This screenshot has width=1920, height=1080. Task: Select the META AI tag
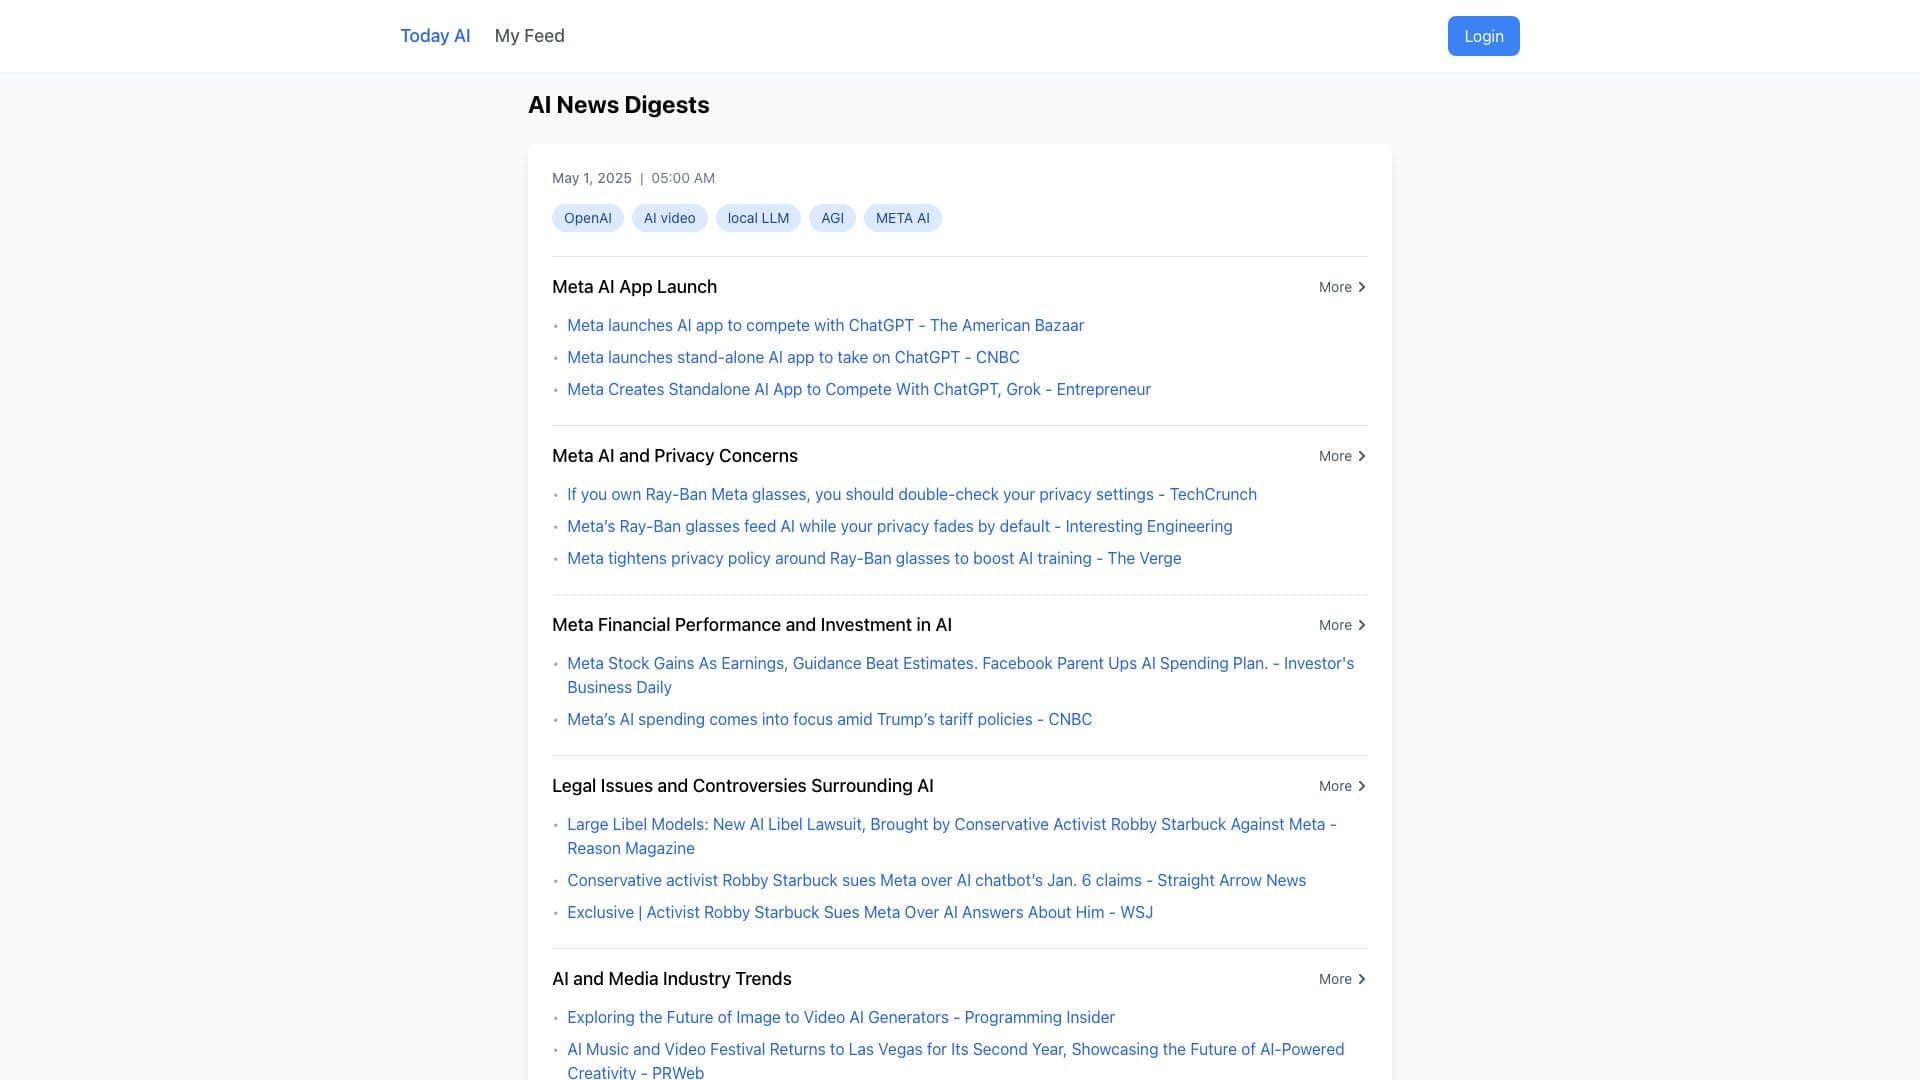903,218
